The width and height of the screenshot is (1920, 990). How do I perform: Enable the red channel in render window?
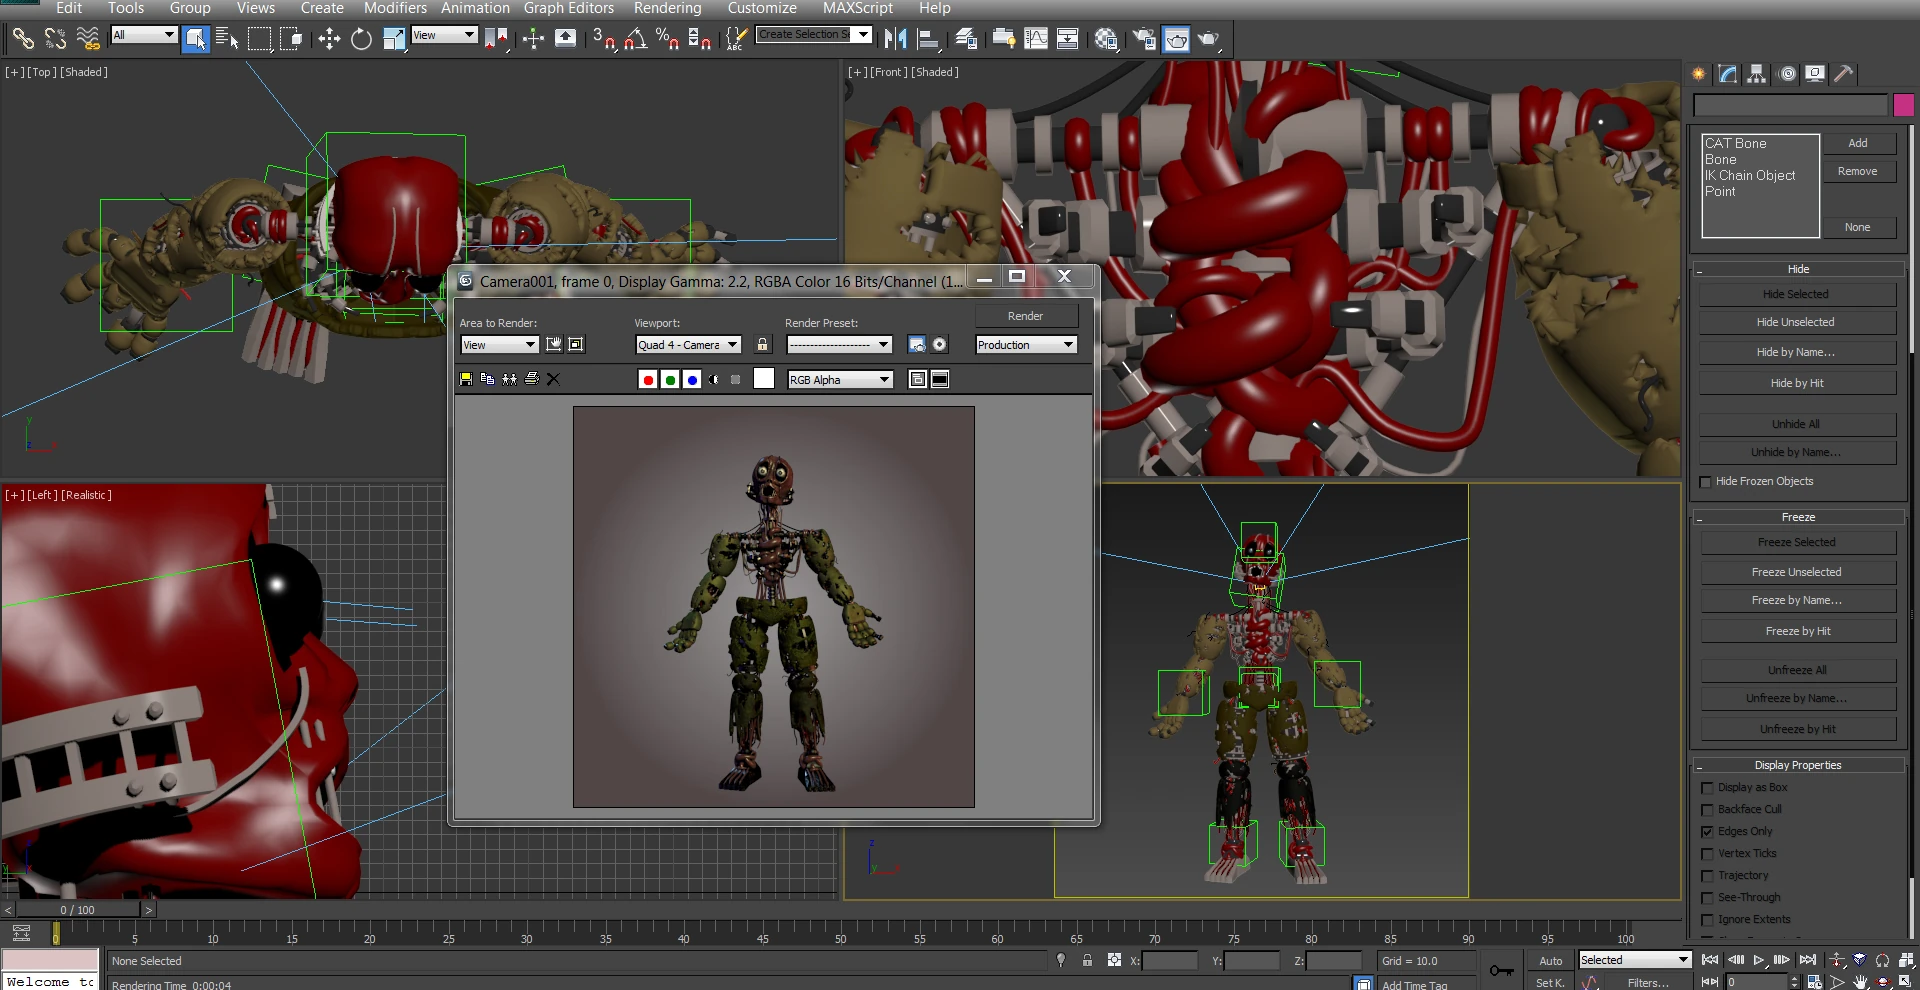coord(648,379)
